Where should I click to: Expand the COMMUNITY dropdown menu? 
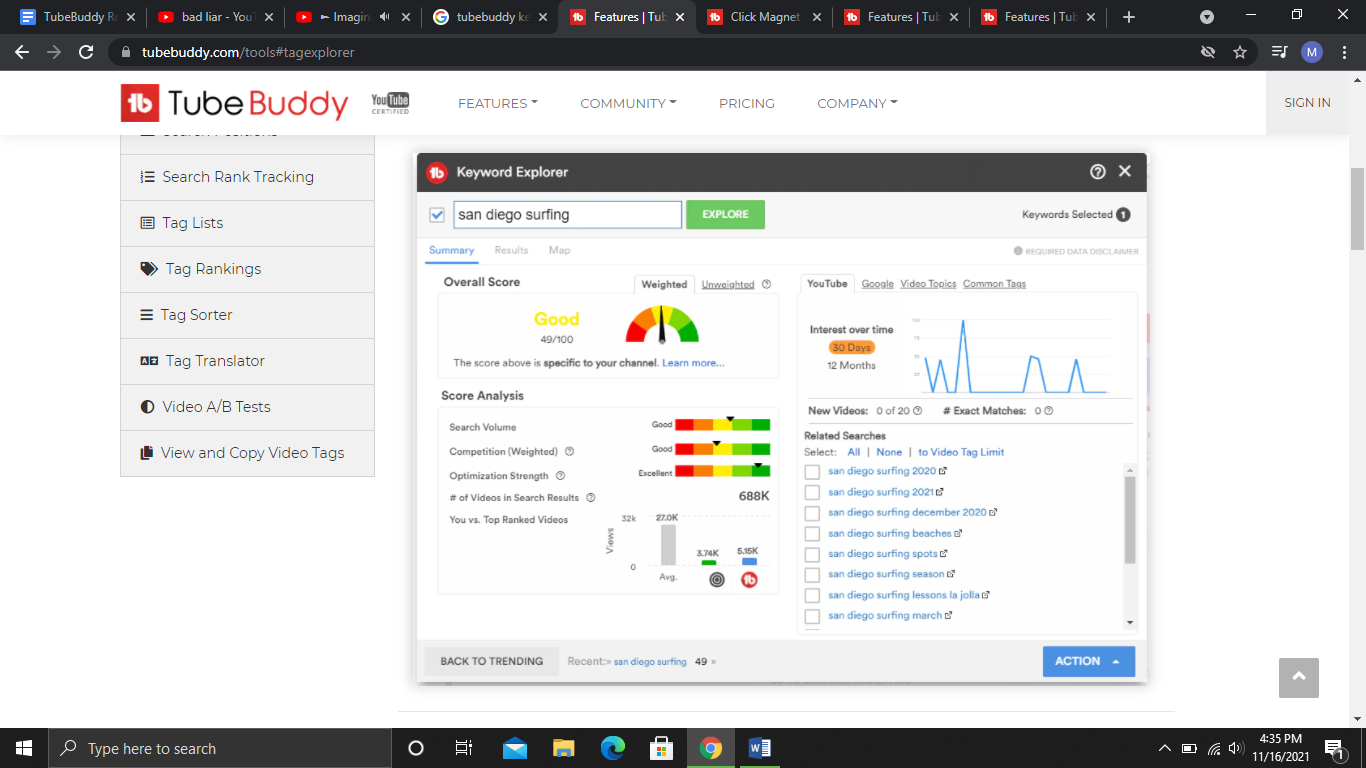tap(628, 103)
